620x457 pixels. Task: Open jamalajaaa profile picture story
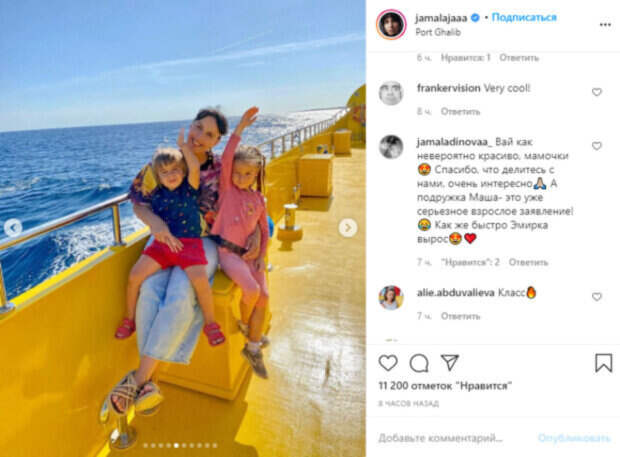pyautogui.click(x=391, y=25)
